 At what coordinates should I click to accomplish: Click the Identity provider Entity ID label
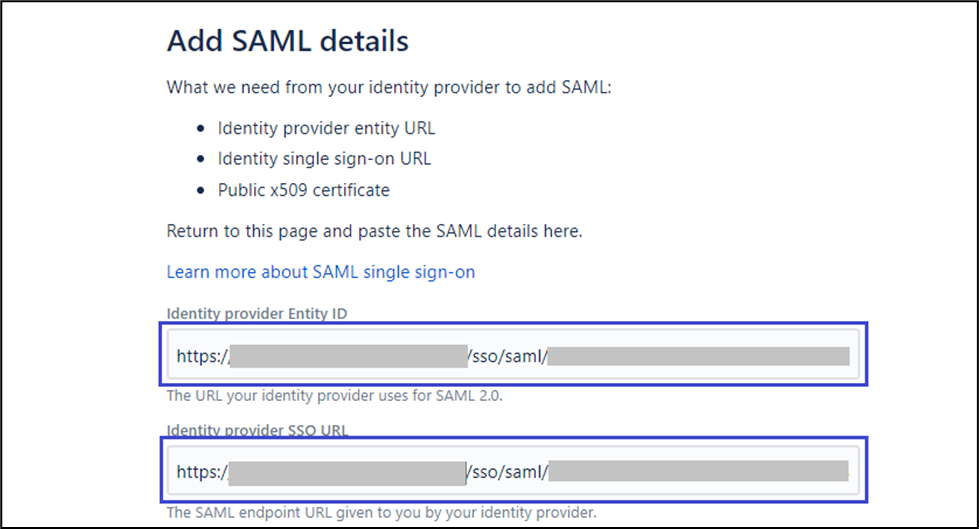pyautogui.click(x=256, y=314)
